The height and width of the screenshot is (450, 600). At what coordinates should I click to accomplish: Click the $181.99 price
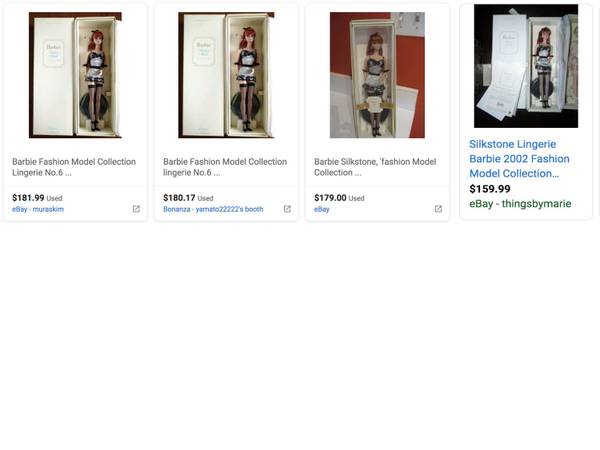pos(28,198)
